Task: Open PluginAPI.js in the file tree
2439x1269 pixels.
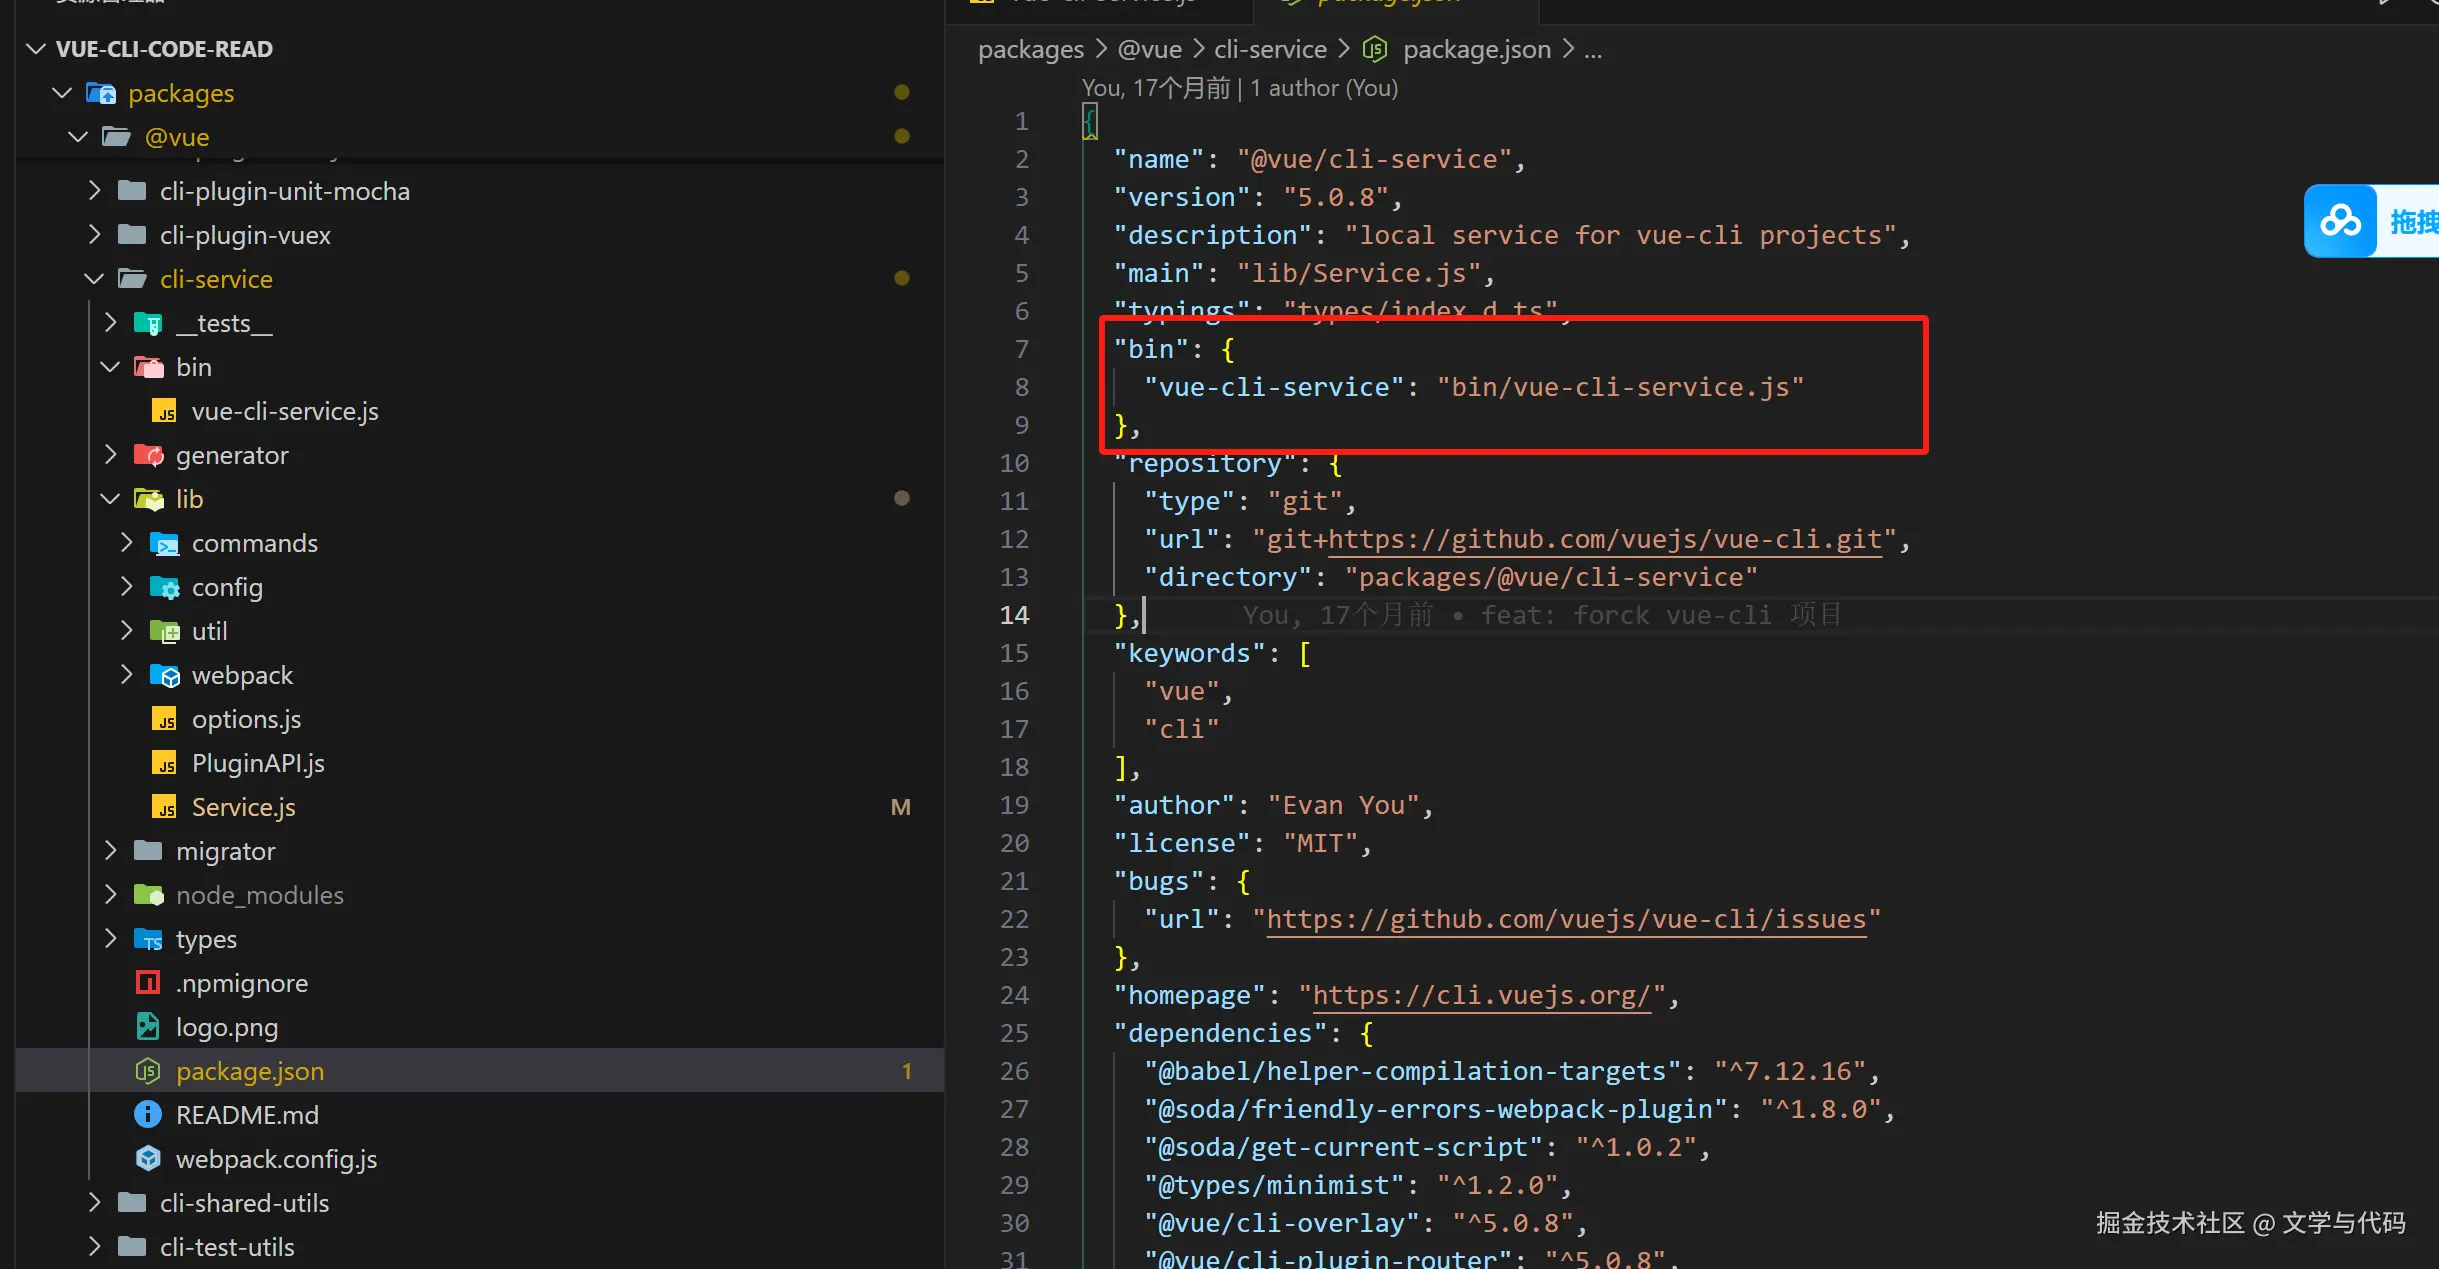Action: (x=258, y=764)
